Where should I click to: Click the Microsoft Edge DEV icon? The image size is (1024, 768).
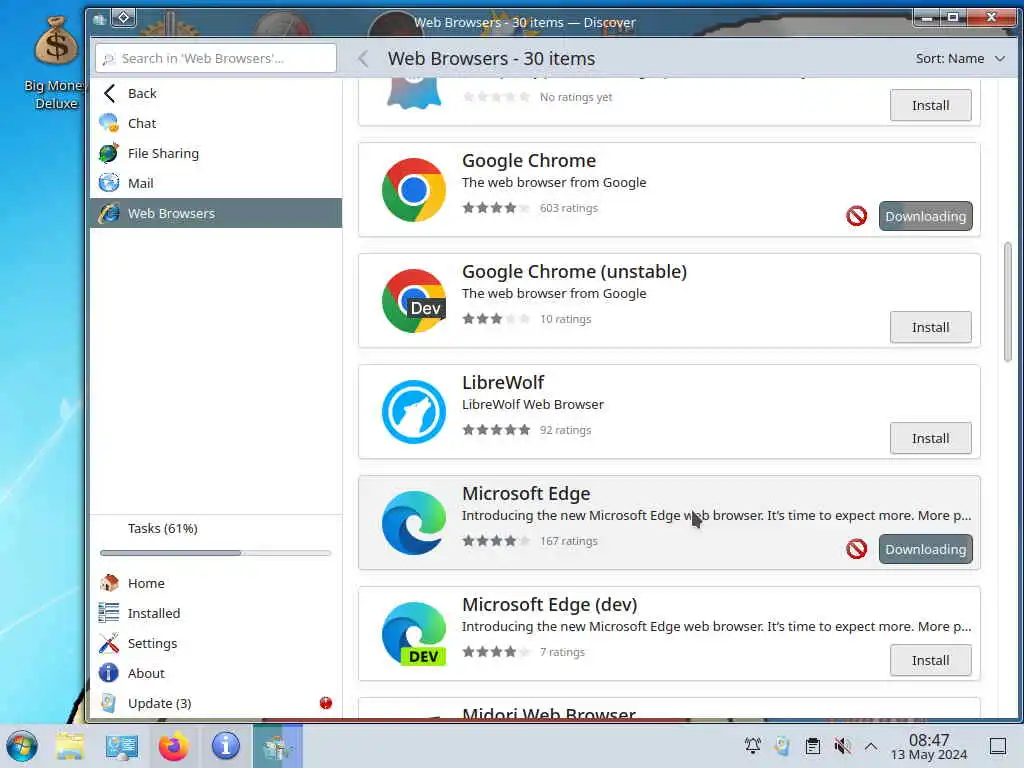(414, 634)
